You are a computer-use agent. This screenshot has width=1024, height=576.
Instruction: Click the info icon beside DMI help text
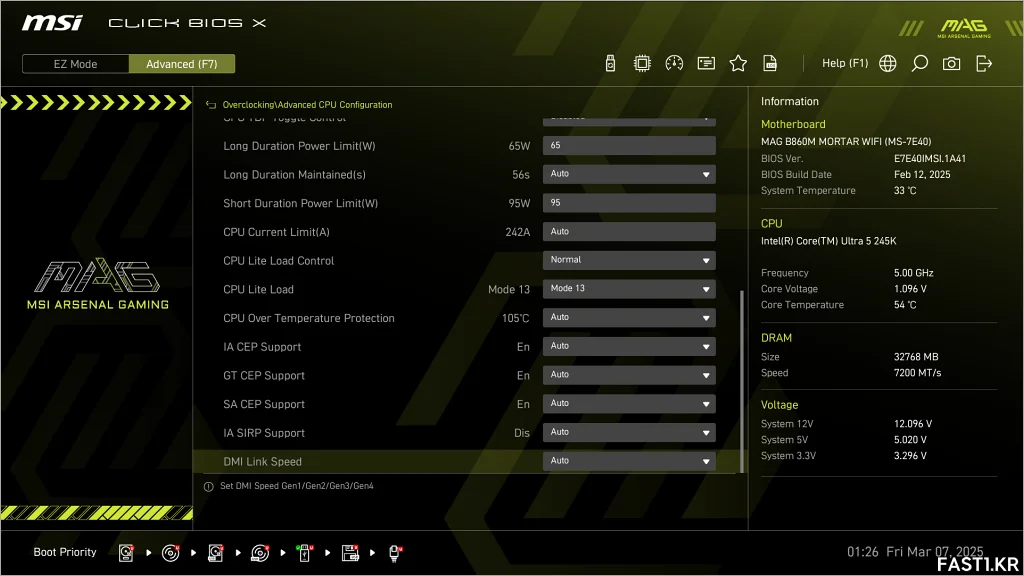coord(208,487)
